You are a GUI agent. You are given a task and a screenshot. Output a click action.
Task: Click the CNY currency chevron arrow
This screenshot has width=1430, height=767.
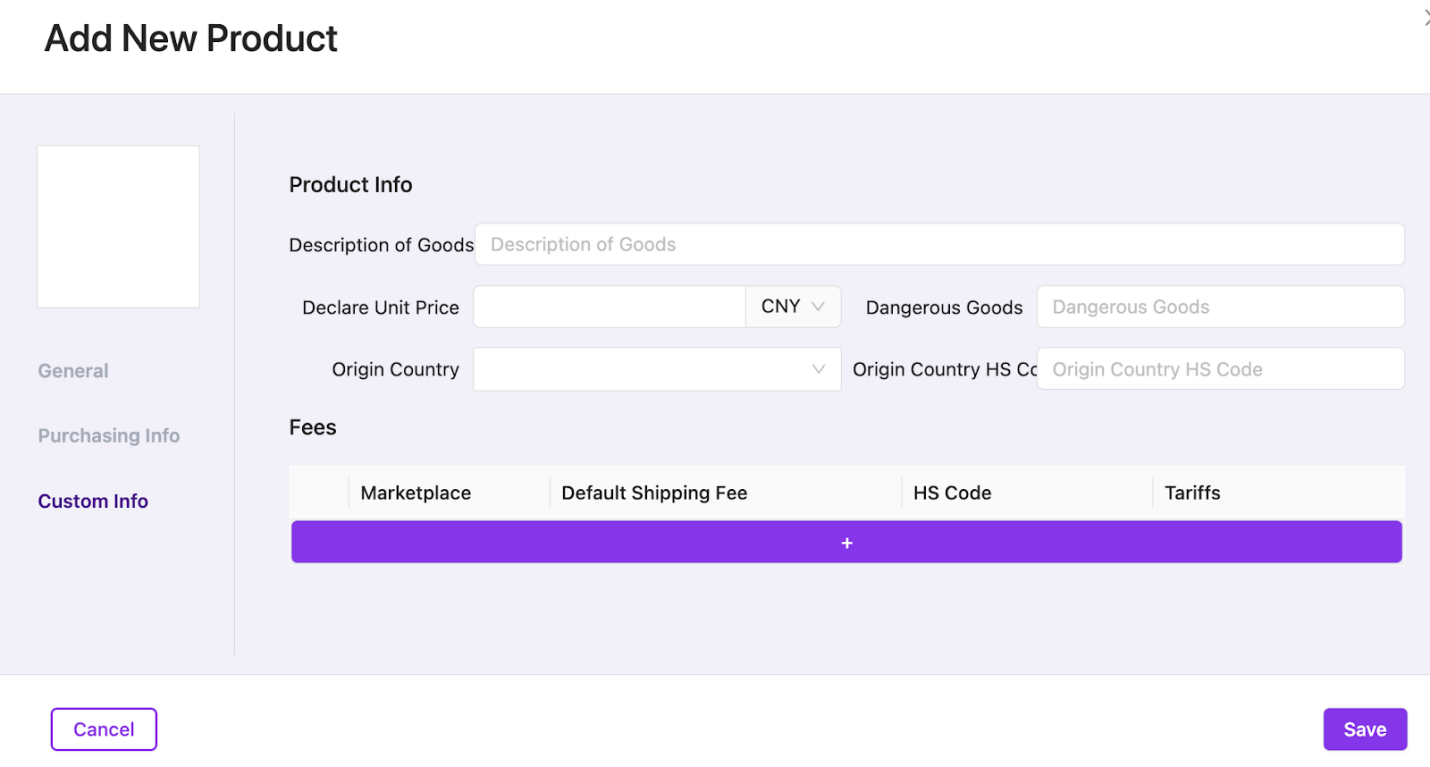[818, 307]
